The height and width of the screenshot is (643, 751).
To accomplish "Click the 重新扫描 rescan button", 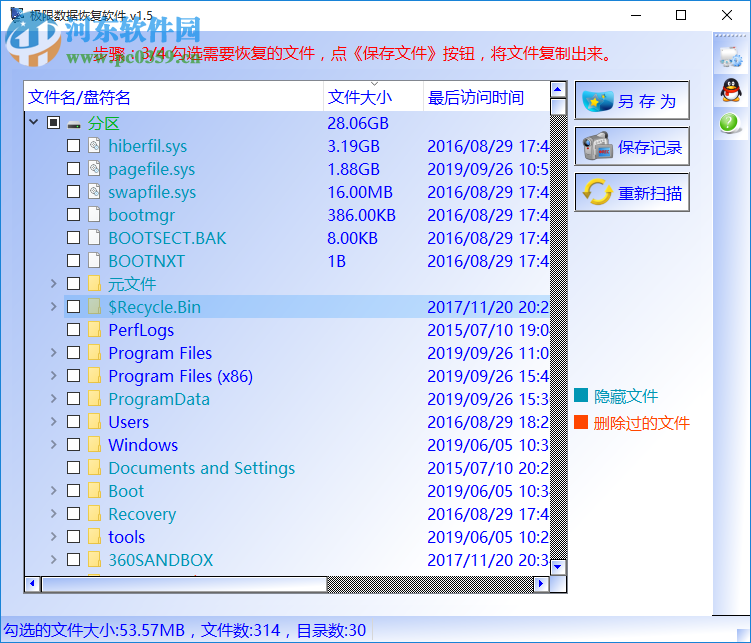I will coord(632,192).
